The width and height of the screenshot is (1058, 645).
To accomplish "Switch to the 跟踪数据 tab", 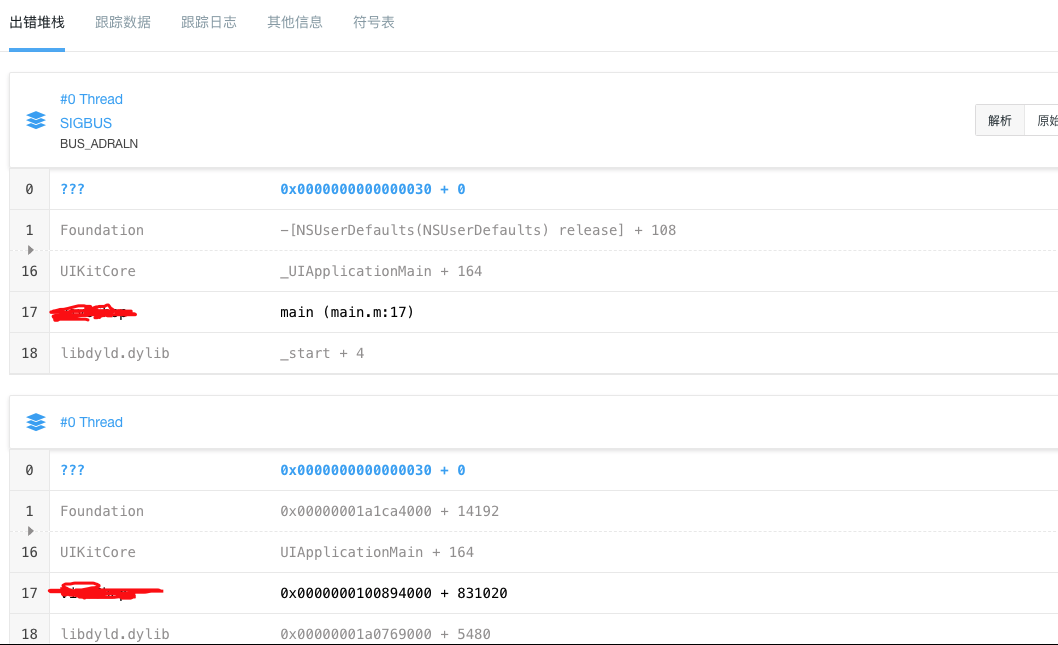I will click(x=123, y=22).
